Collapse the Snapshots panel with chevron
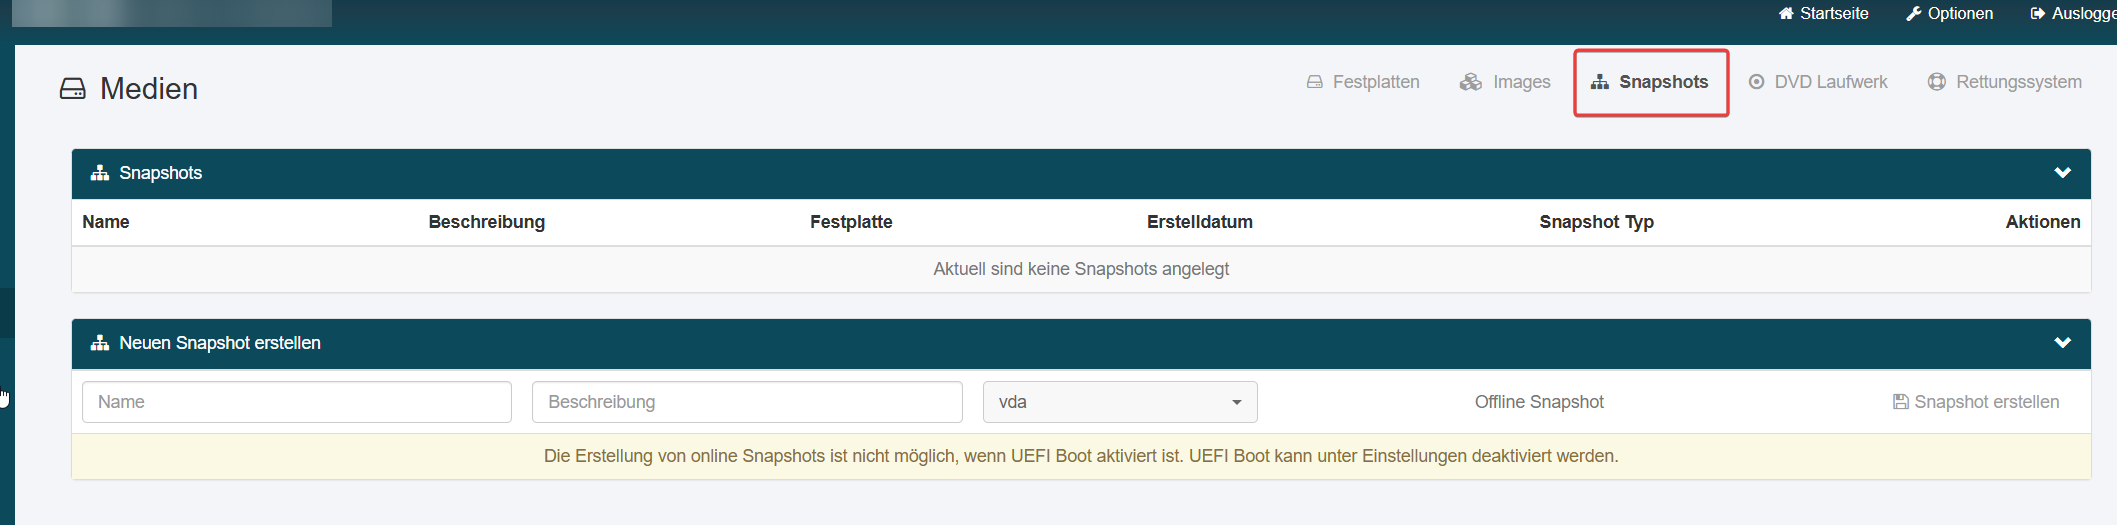This screenshot has height=525, width=2117. (x=2062, y=173)
